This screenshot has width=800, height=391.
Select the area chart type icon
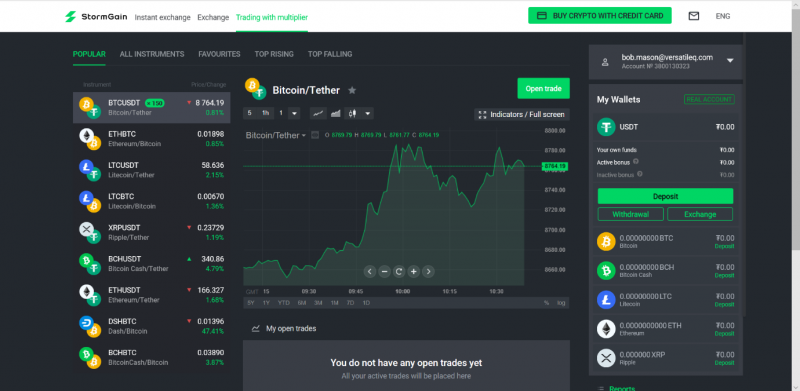click(x=335, y=113)
